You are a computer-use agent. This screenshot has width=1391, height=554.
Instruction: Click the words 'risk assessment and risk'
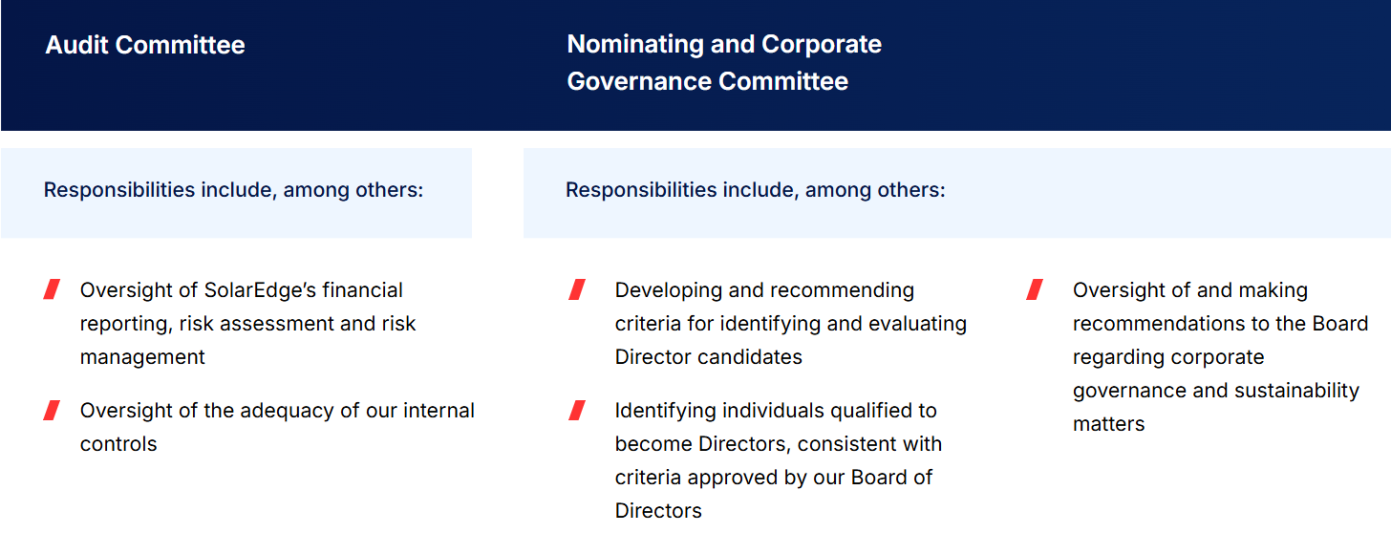pyautogui.click(x=297, y=324)
